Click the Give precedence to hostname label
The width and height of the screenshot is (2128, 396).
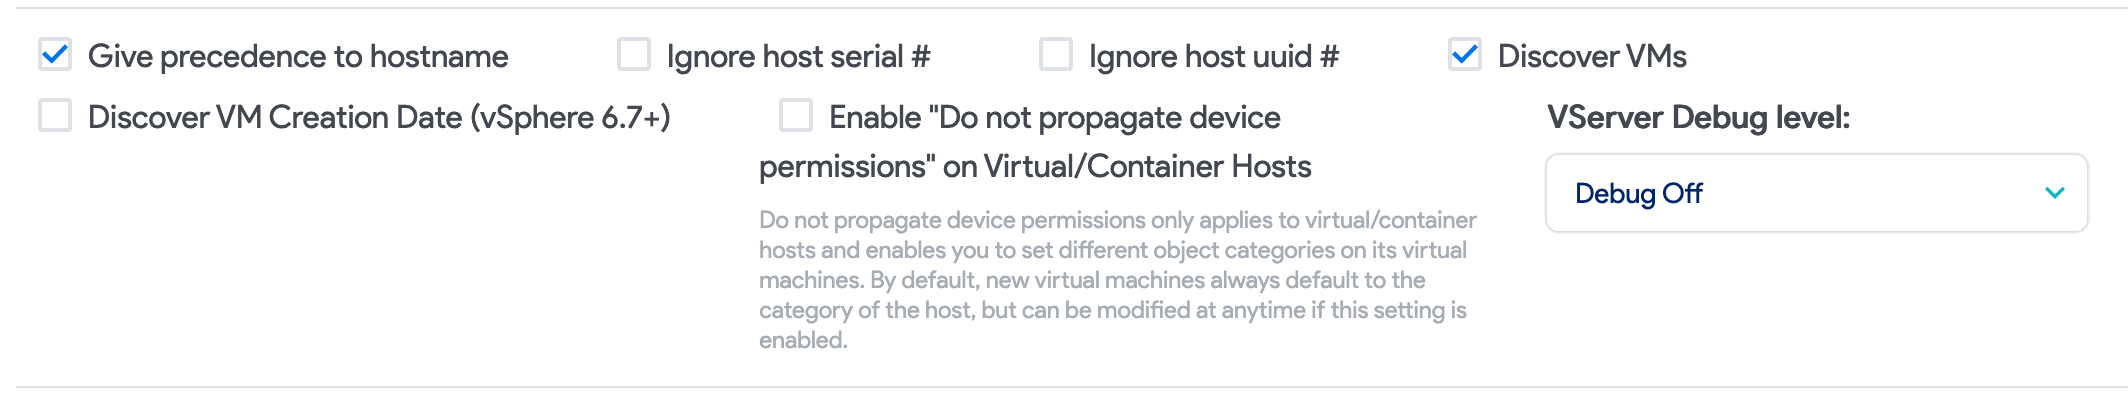tap(298, 57)
